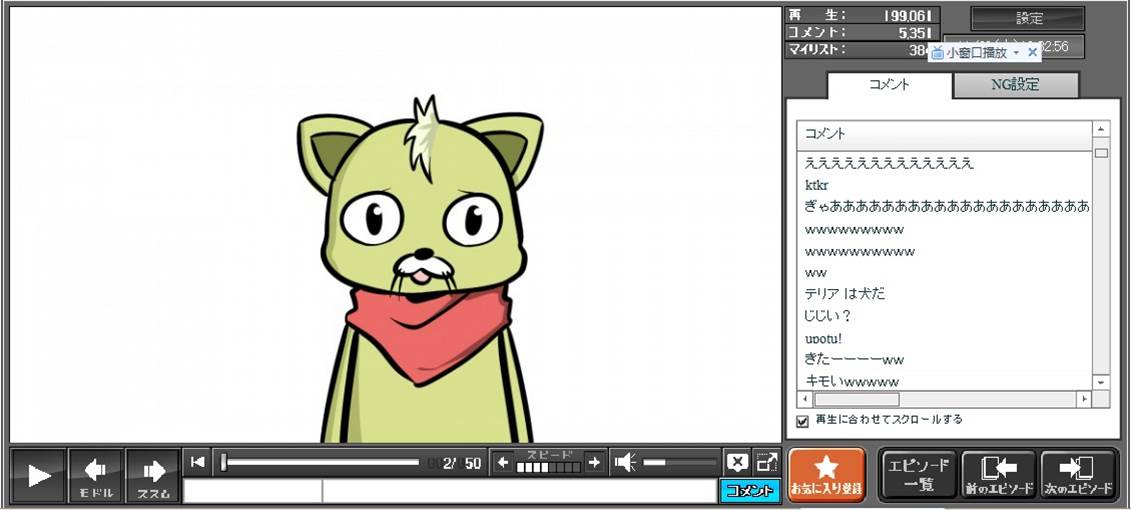Go to next episode (次のエピソード)
The height and width of the screenshot is (510, 1131).
click(1078, 475)
